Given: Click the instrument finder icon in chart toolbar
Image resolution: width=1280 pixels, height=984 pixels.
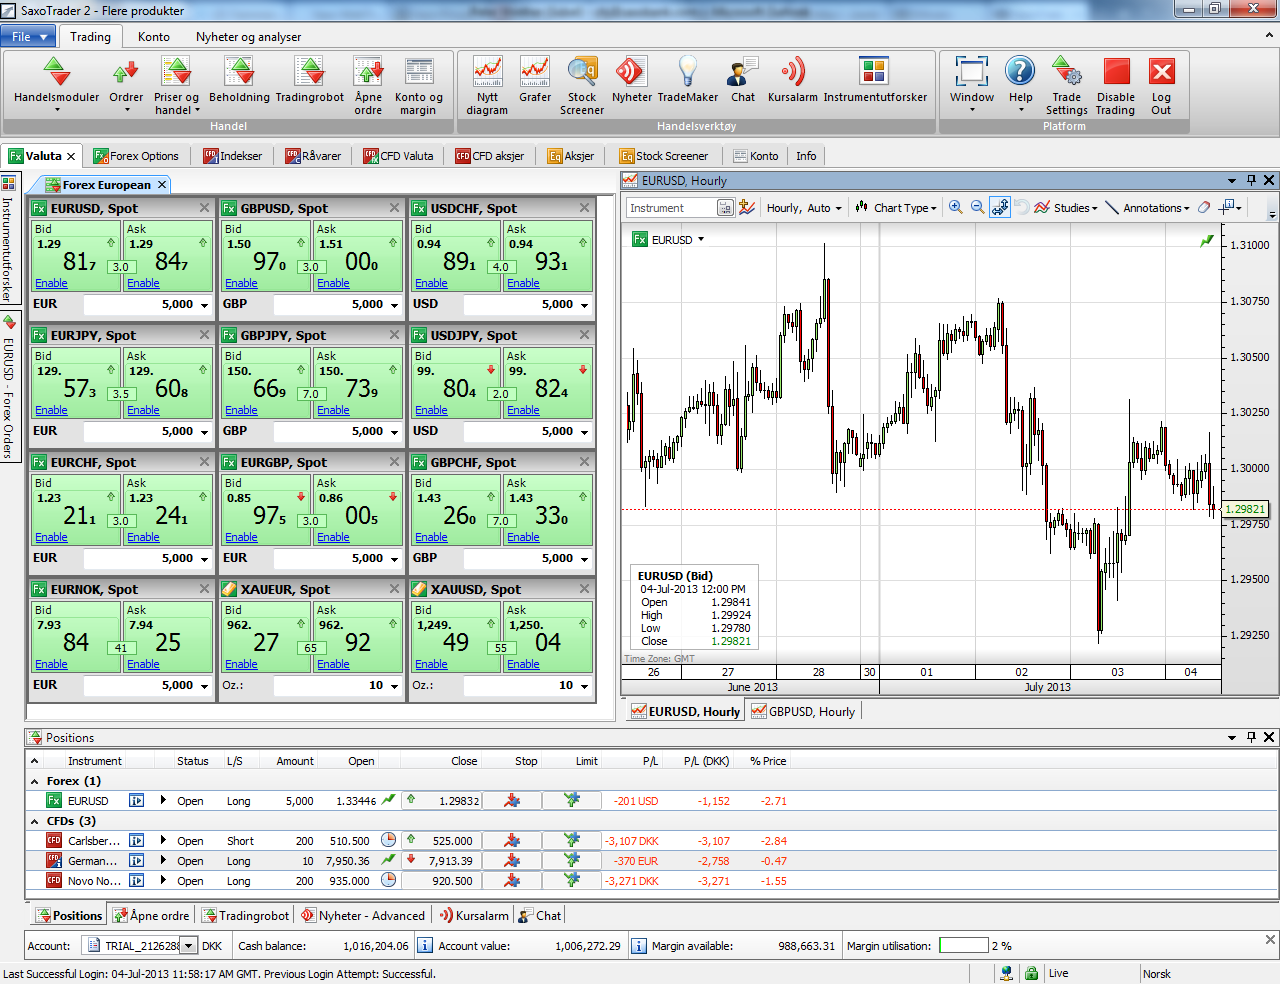Looking at the screenshot, I should coord(726,208).
